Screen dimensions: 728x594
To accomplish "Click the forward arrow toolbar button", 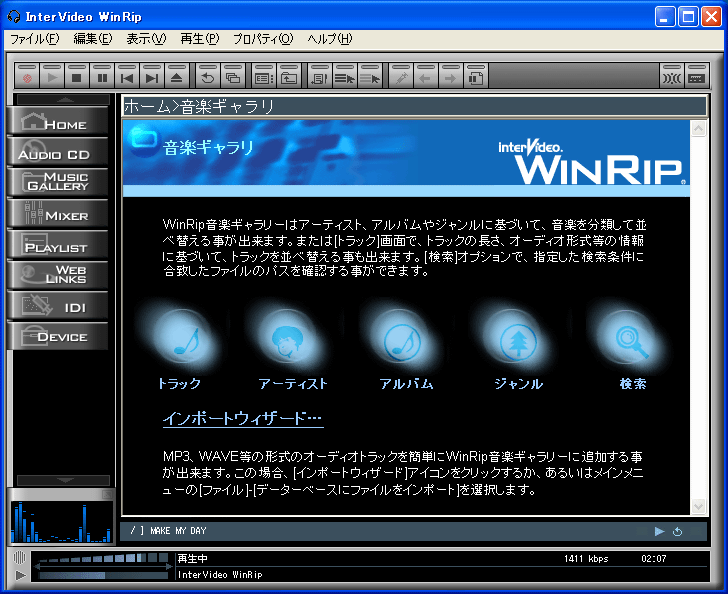I will [450, 76].
